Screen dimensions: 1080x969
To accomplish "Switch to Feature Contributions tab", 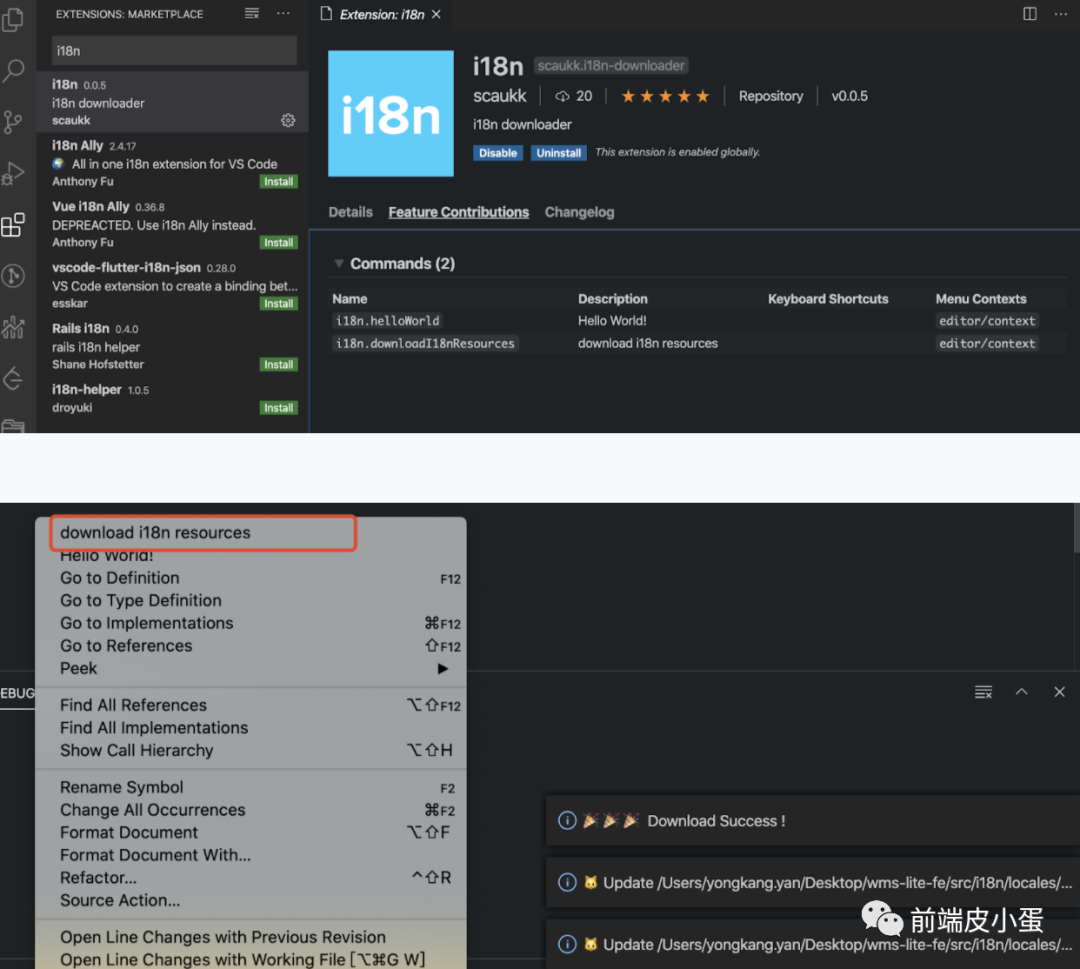I will pos(459,212).
